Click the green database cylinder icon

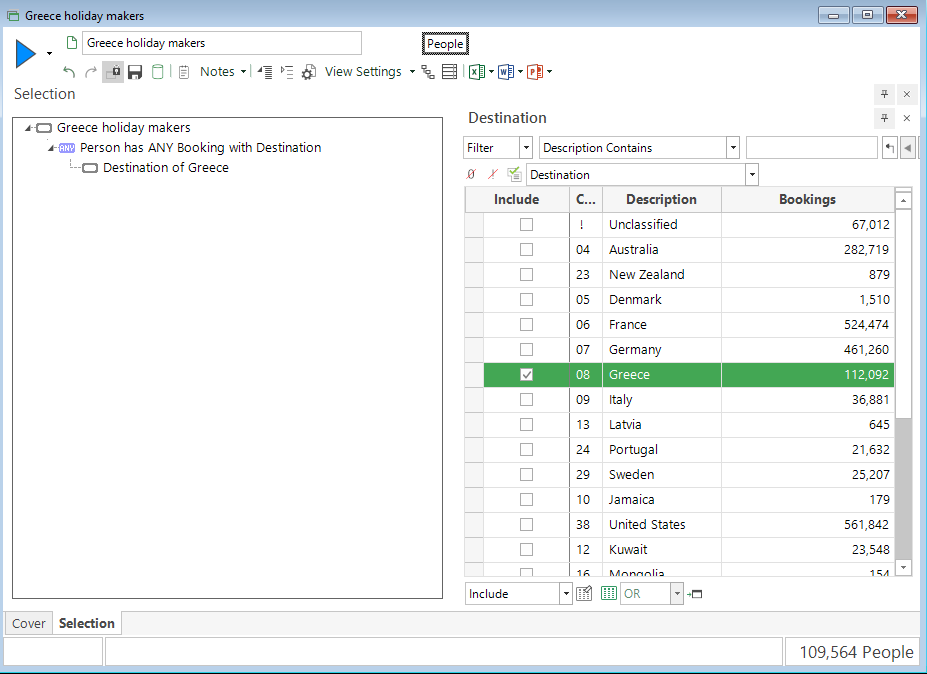[157, 72]
